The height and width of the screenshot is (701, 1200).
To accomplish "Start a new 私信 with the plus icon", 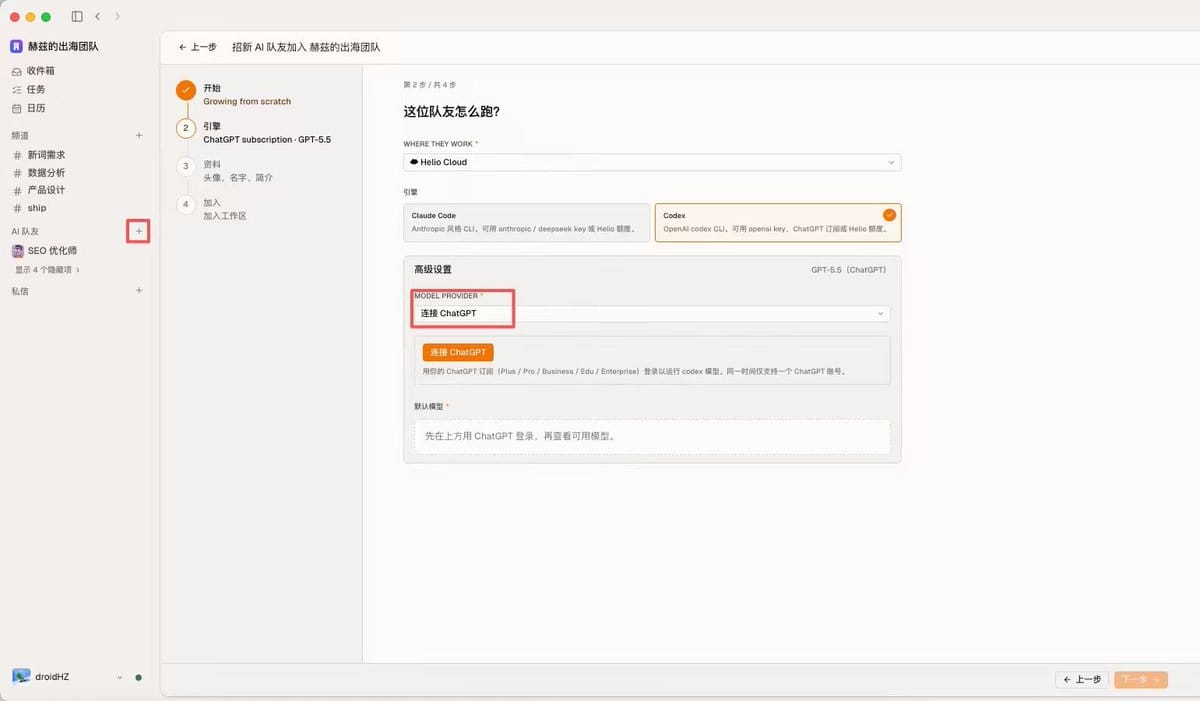I will coord(139,291).
